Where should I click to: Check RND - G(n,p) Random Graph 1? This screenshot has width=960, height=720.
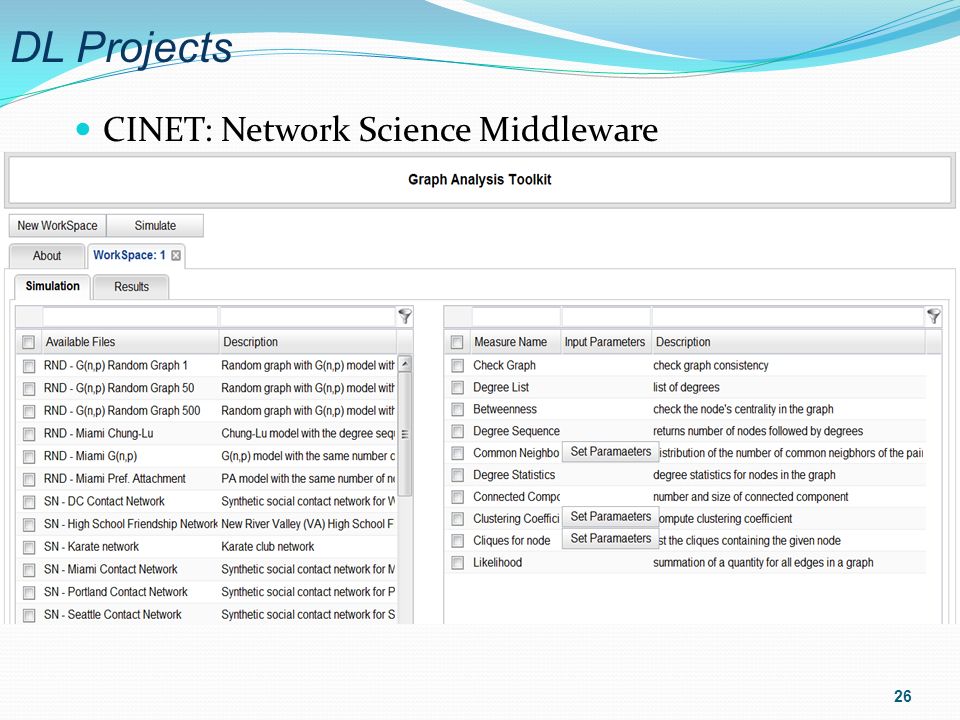coord(29,366)
